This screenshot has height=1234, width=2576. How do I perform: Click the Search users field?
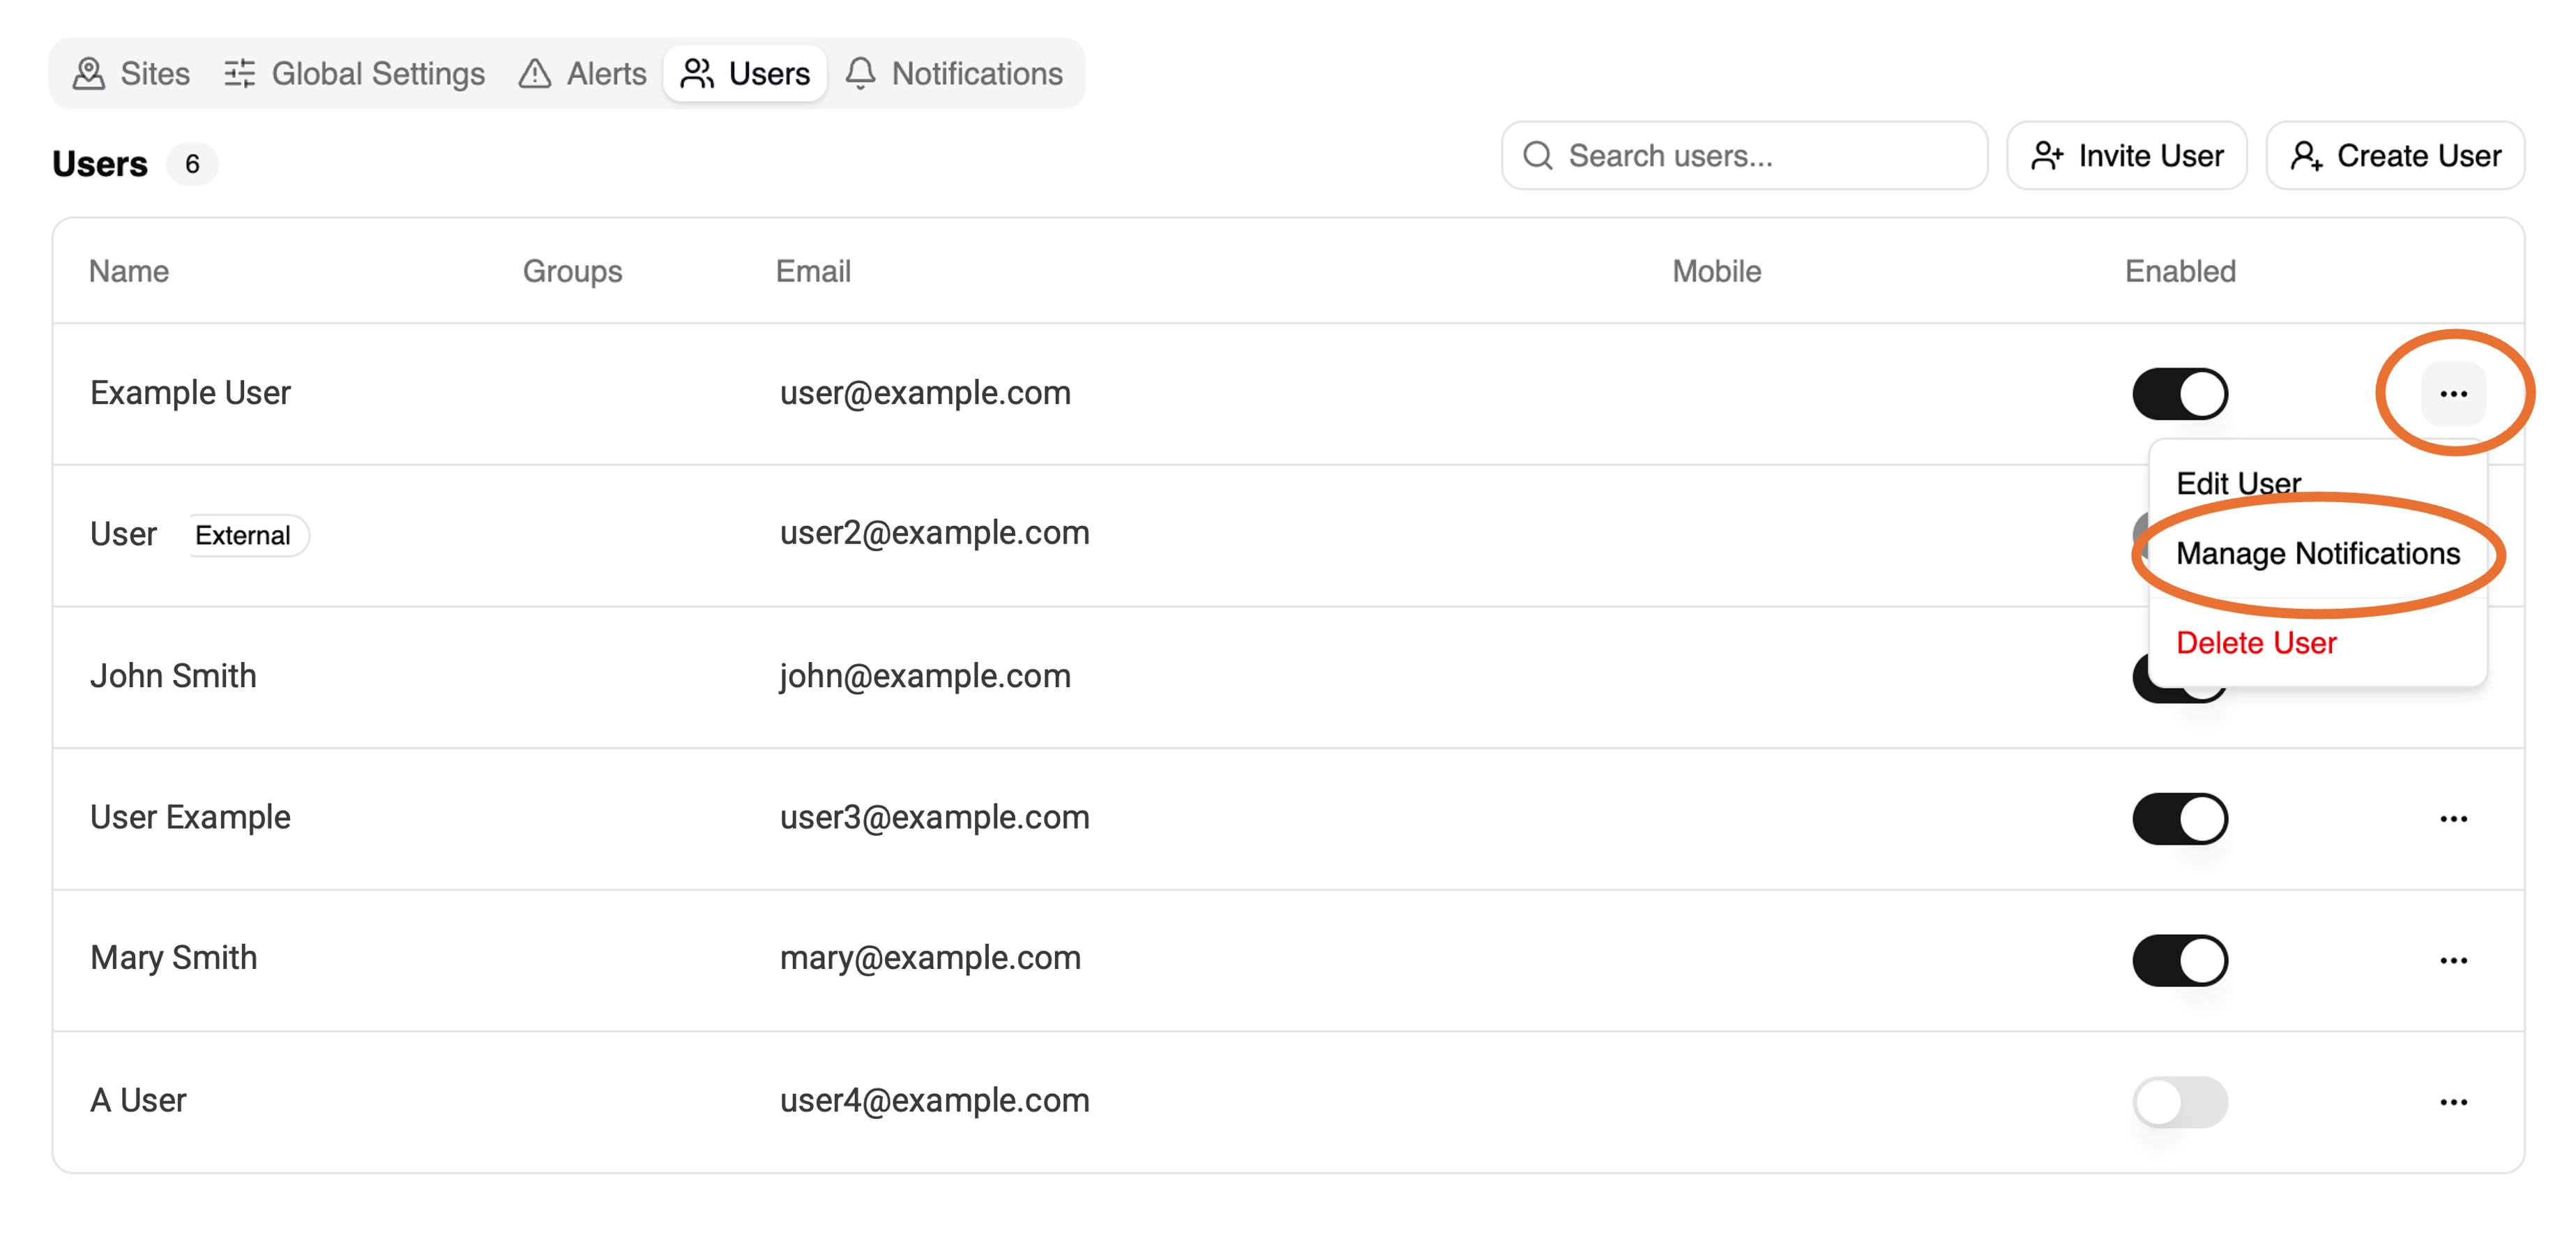[x=1744, y=156]
